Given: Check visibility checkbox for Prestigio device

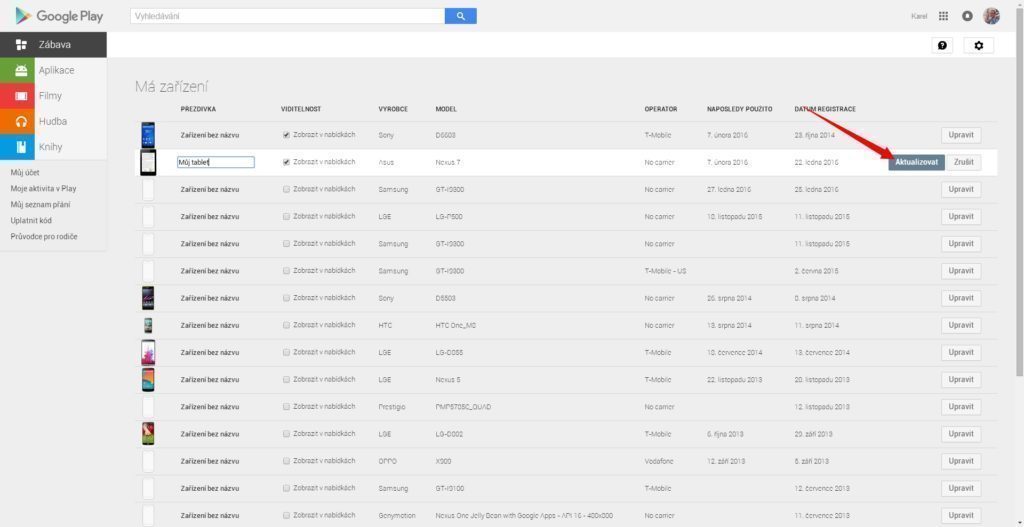Looking at the screenshot, I should 286,406.
